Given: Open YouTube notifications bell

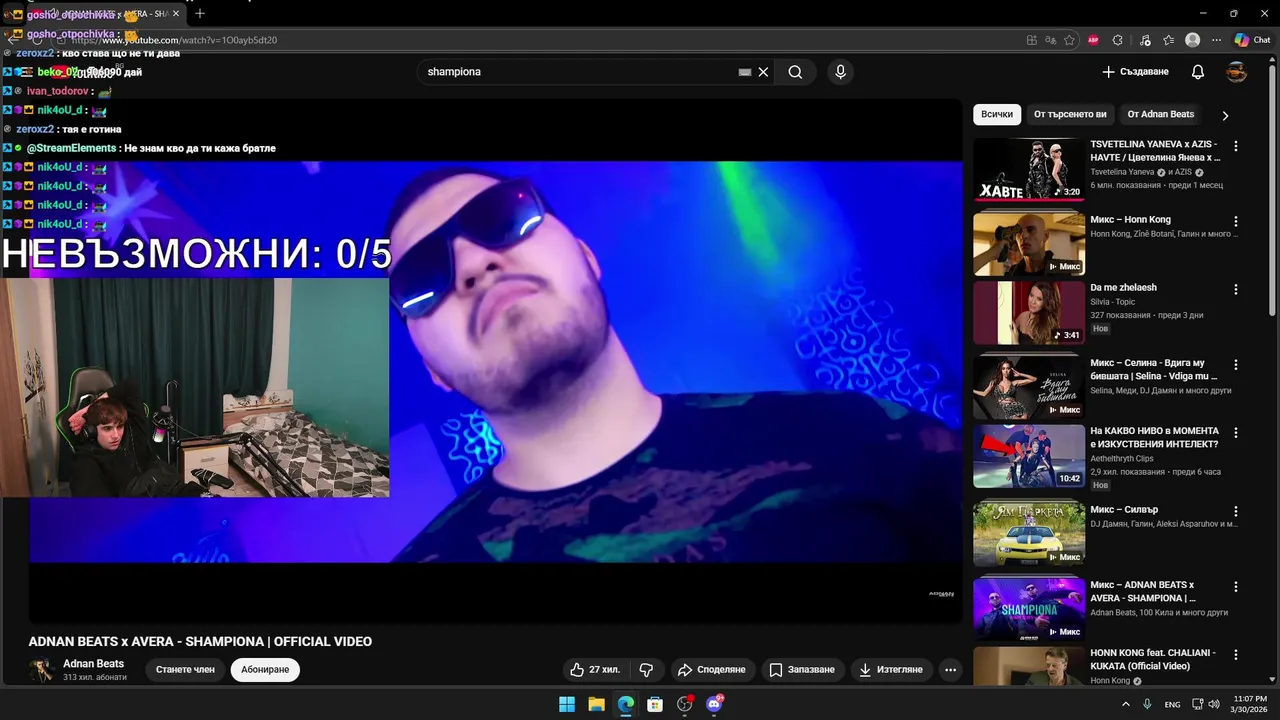Looking at the screenshot, I should click(1198, 72).
